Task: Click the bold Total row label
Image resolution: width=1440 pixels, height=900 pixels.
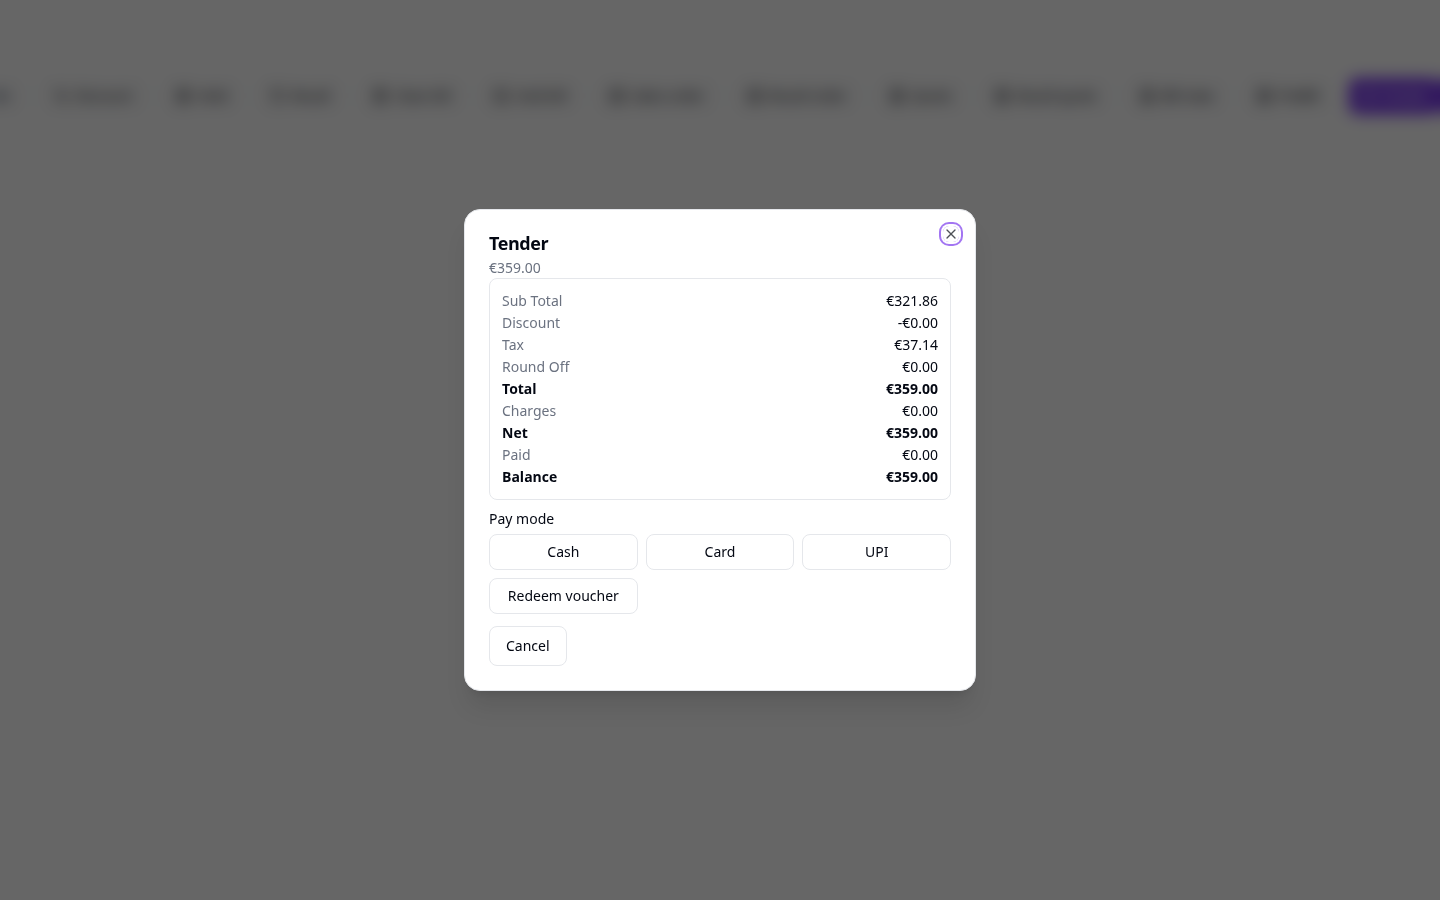Action: coord(519,389)
